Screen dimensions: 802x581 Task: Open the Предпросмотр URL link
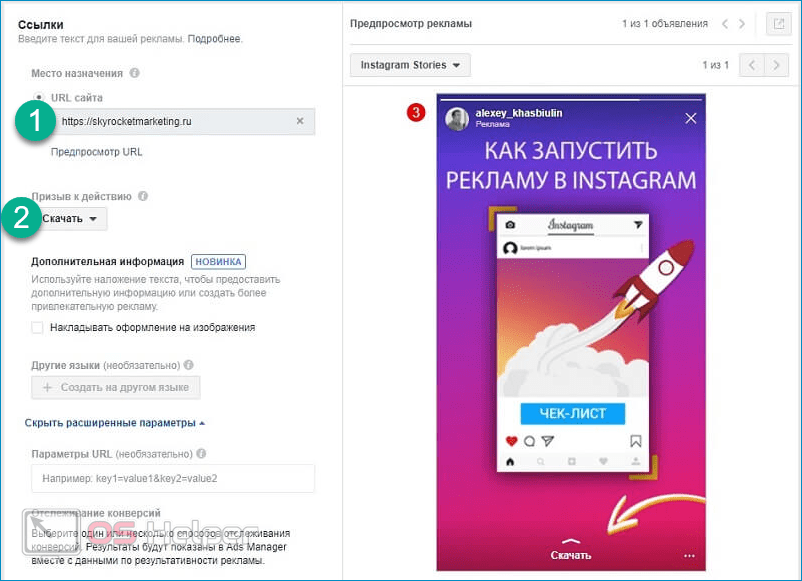pos(96,152)
